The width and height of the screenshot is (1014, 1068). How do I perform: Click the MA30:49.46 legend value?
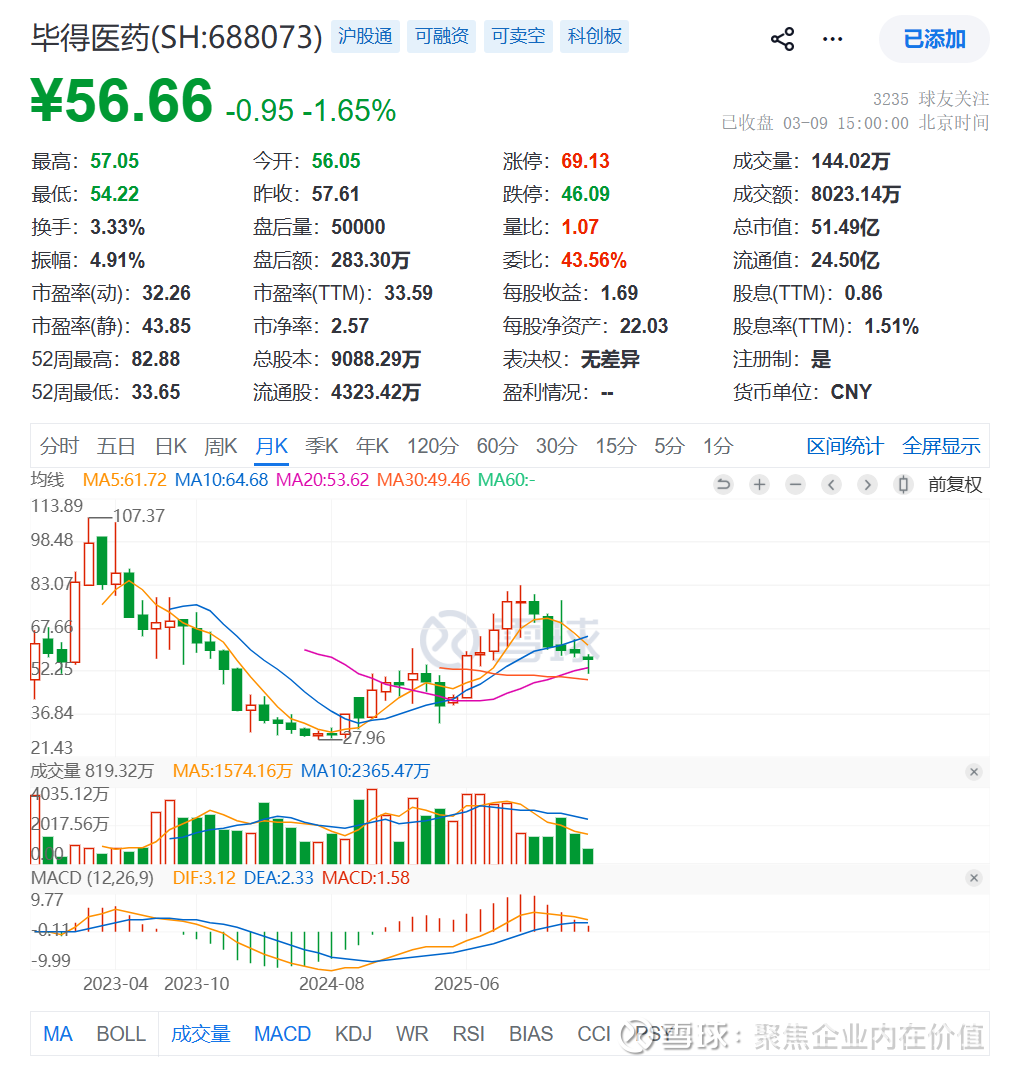[x=424, y=480]
